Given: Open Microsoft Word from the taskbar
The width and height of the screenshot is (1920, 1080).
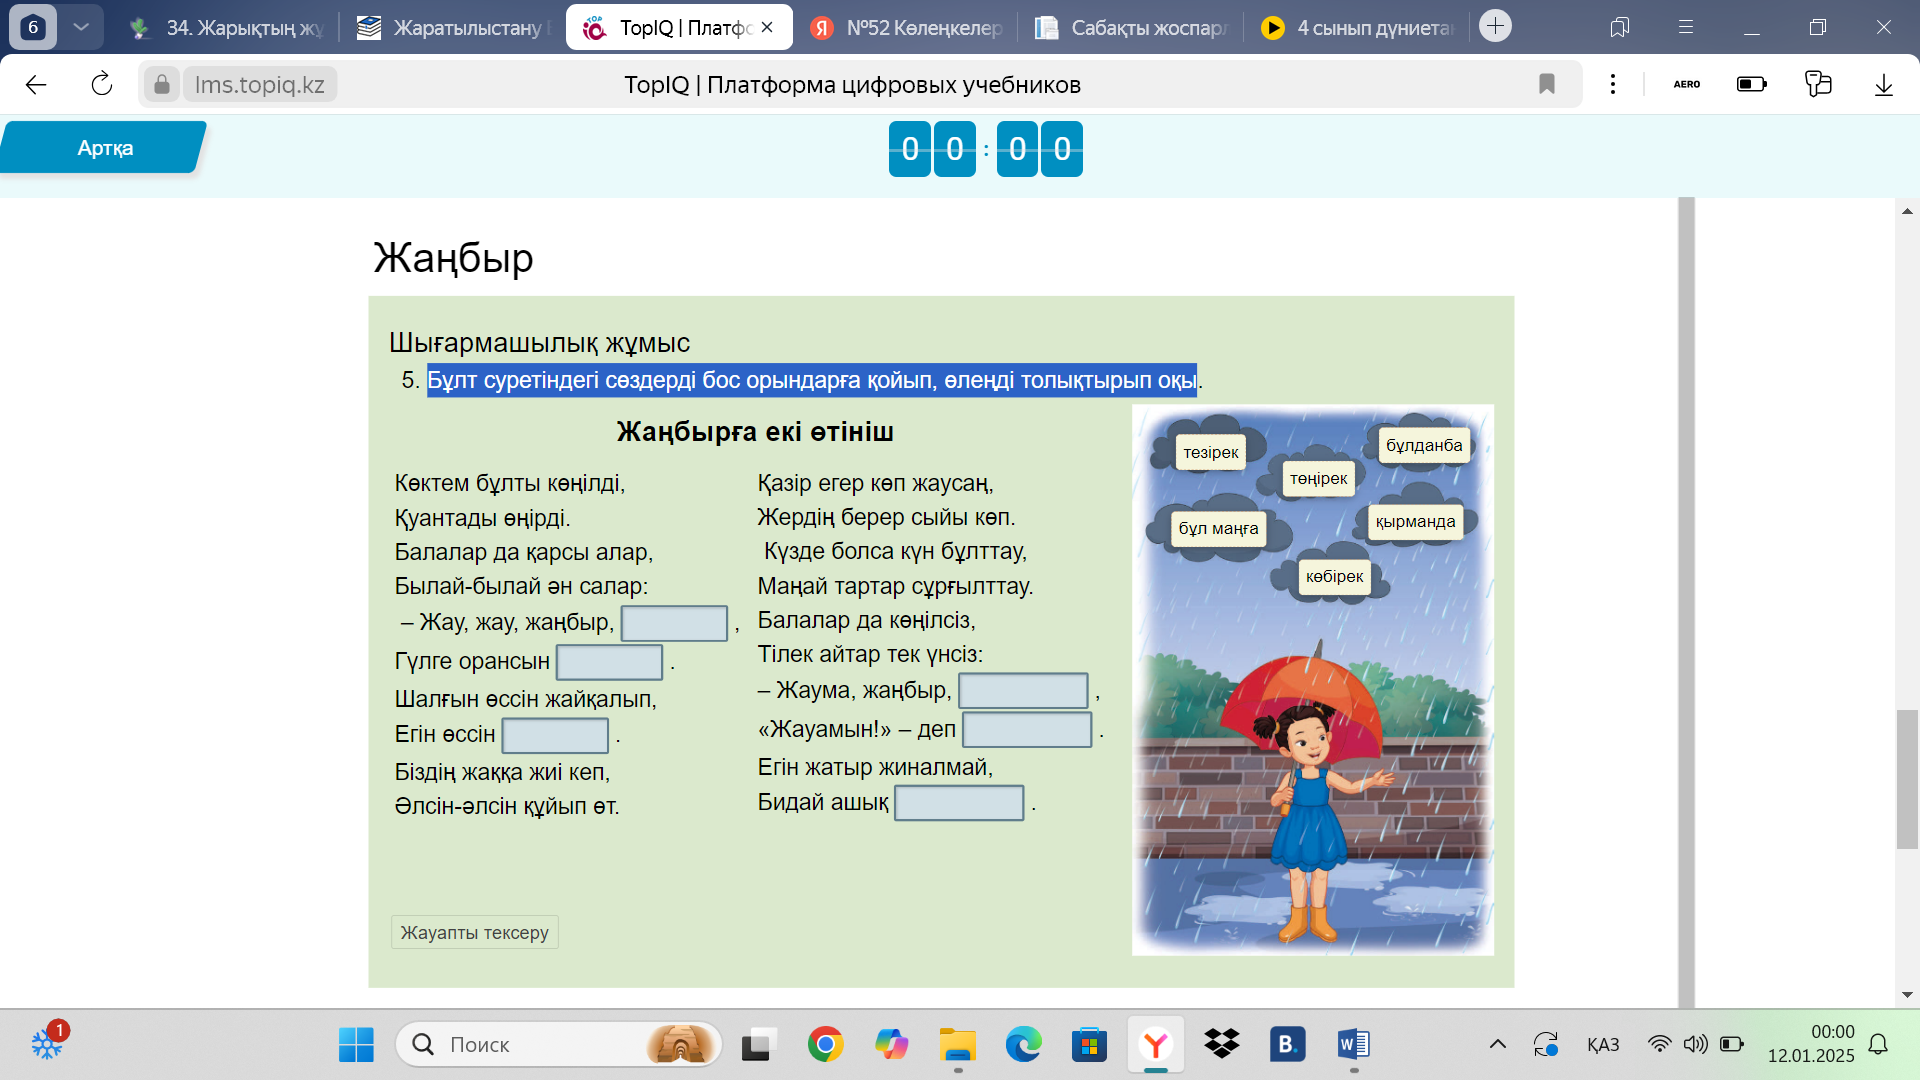Looking at the screenshot, I should (x=1353, y=1044).
